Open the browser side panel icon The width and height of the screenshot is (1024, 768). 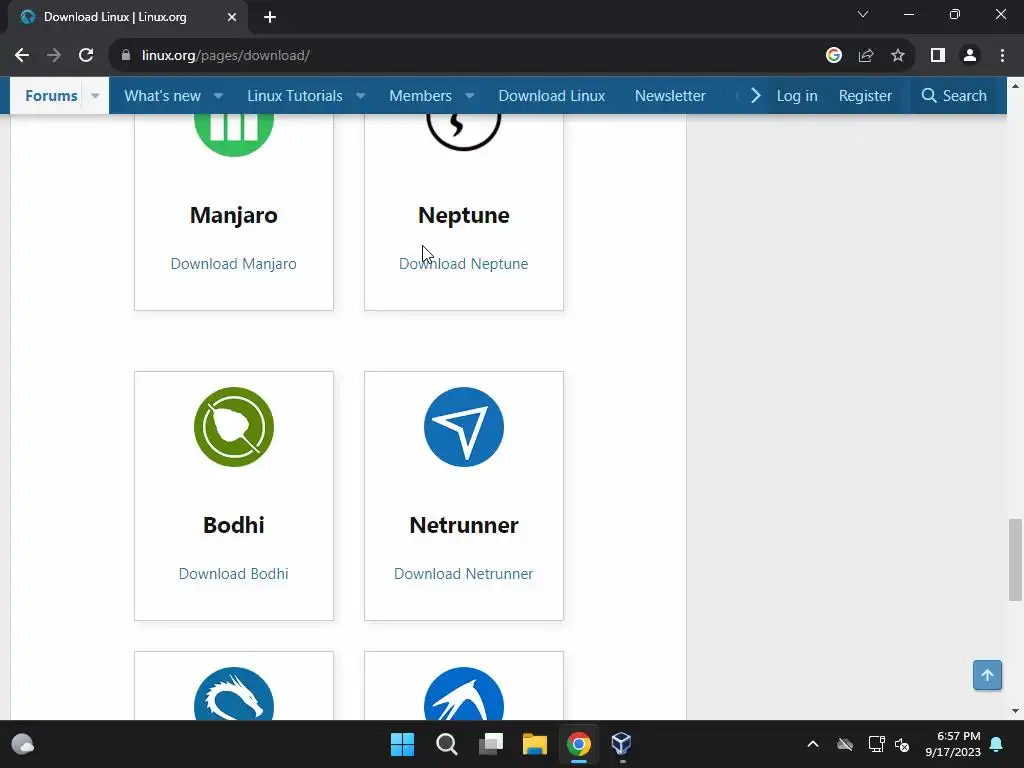pyautogui.click(x=938, y=56)
